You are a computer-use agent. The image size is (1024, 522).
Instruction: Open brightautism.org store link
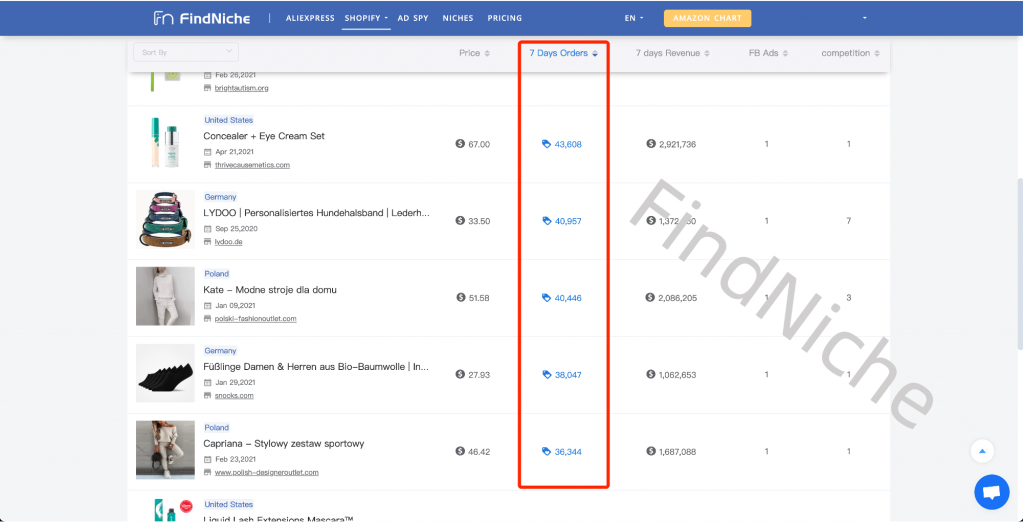241,88
